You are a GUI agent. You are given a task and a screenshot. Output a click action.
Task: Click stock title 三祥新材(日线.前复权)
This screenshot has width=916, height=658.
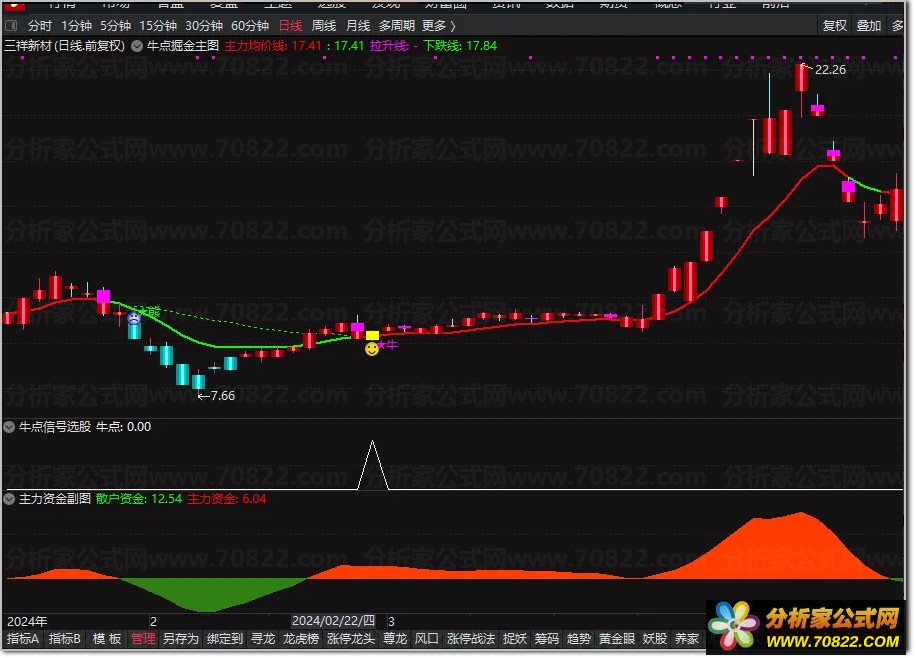point(65,46)
